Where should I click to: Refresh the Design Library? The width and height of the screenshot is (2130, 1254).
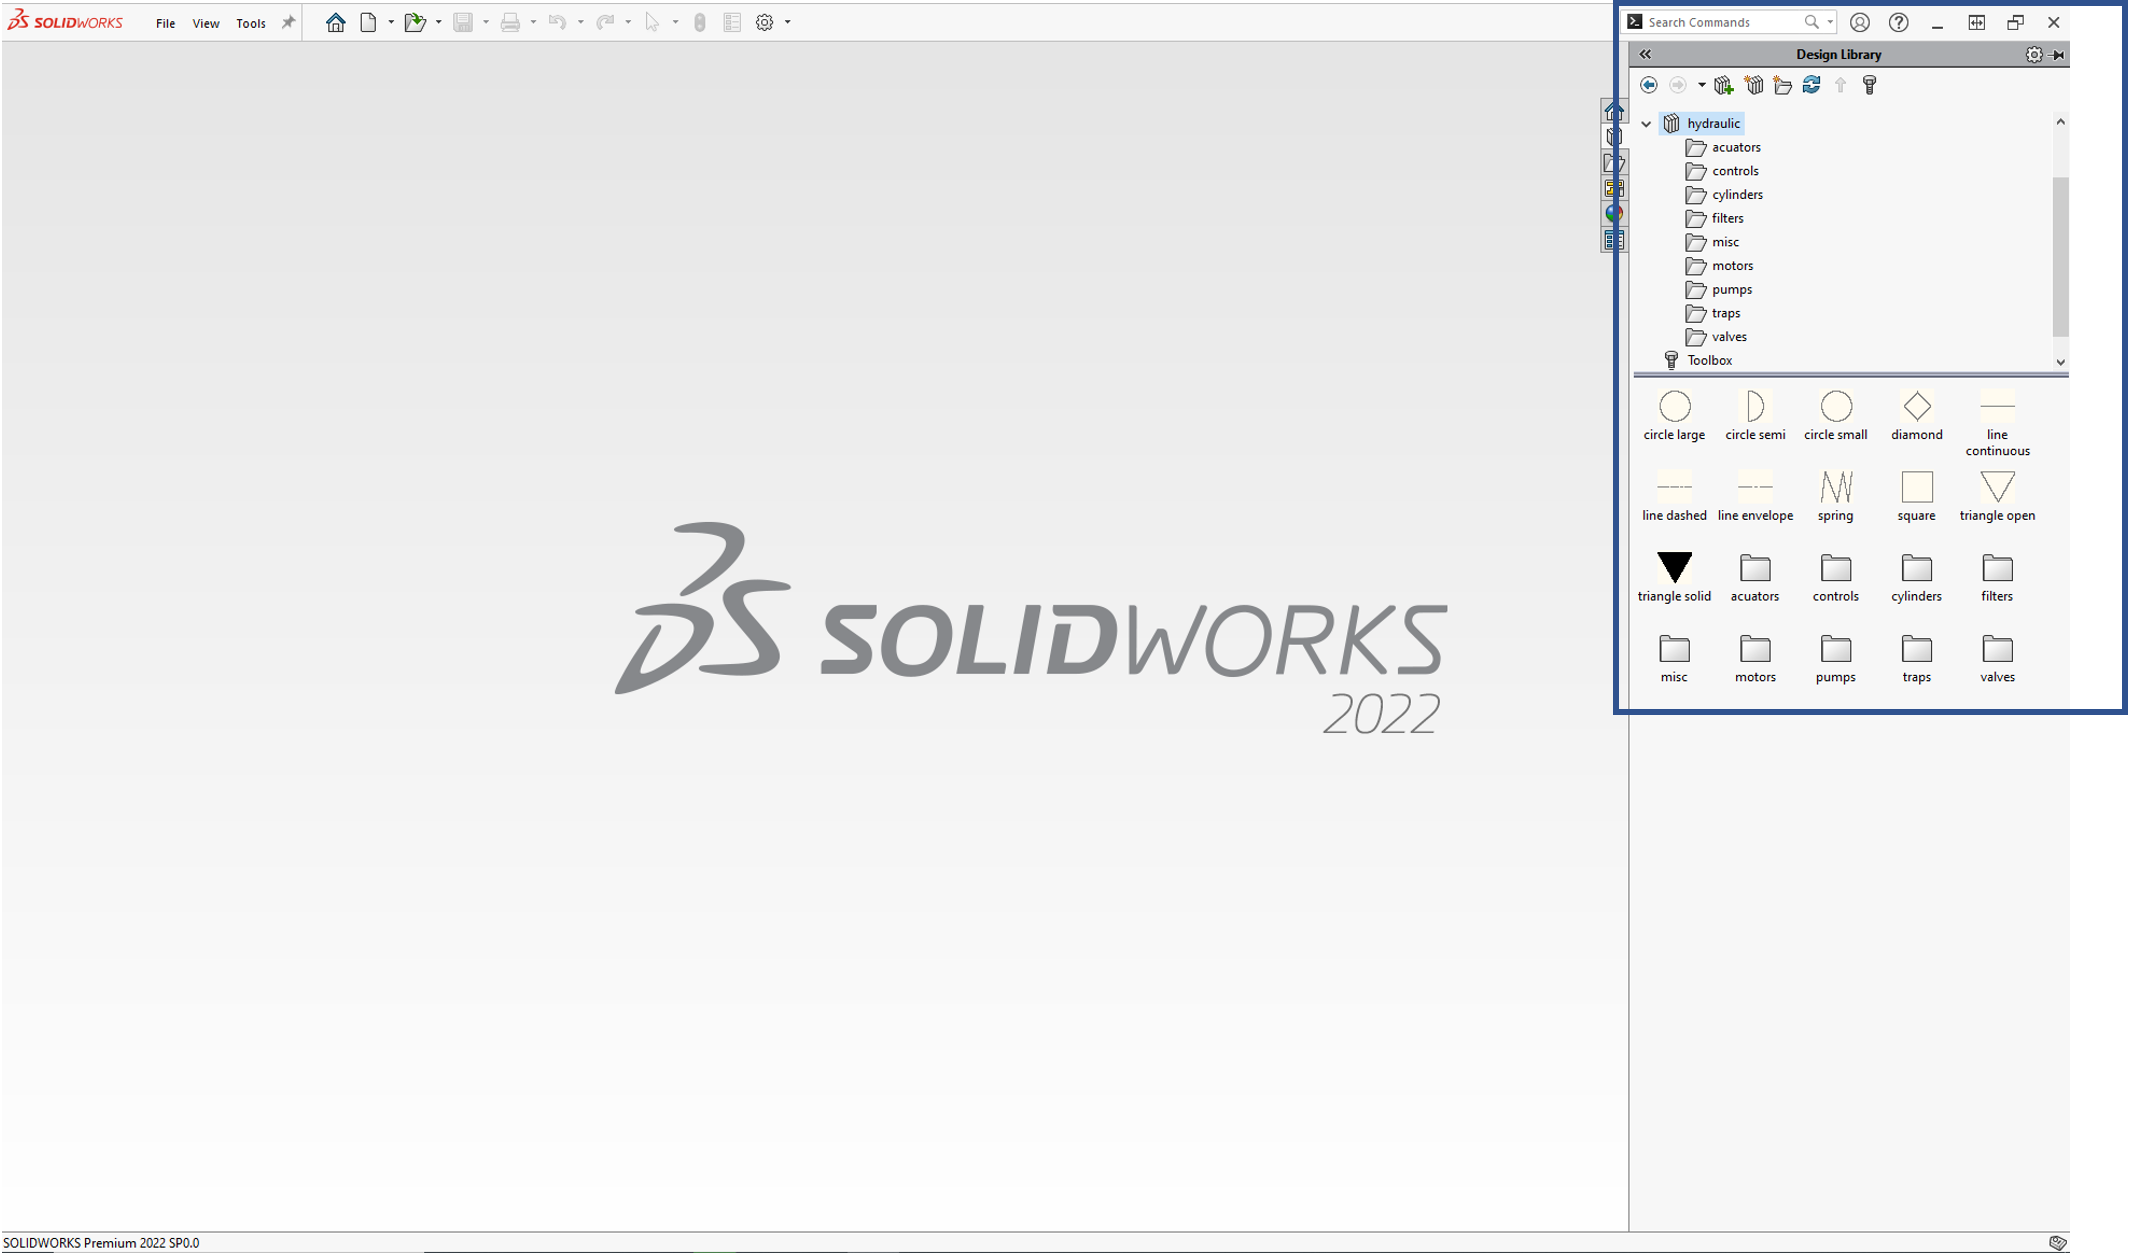[1811, 85]
